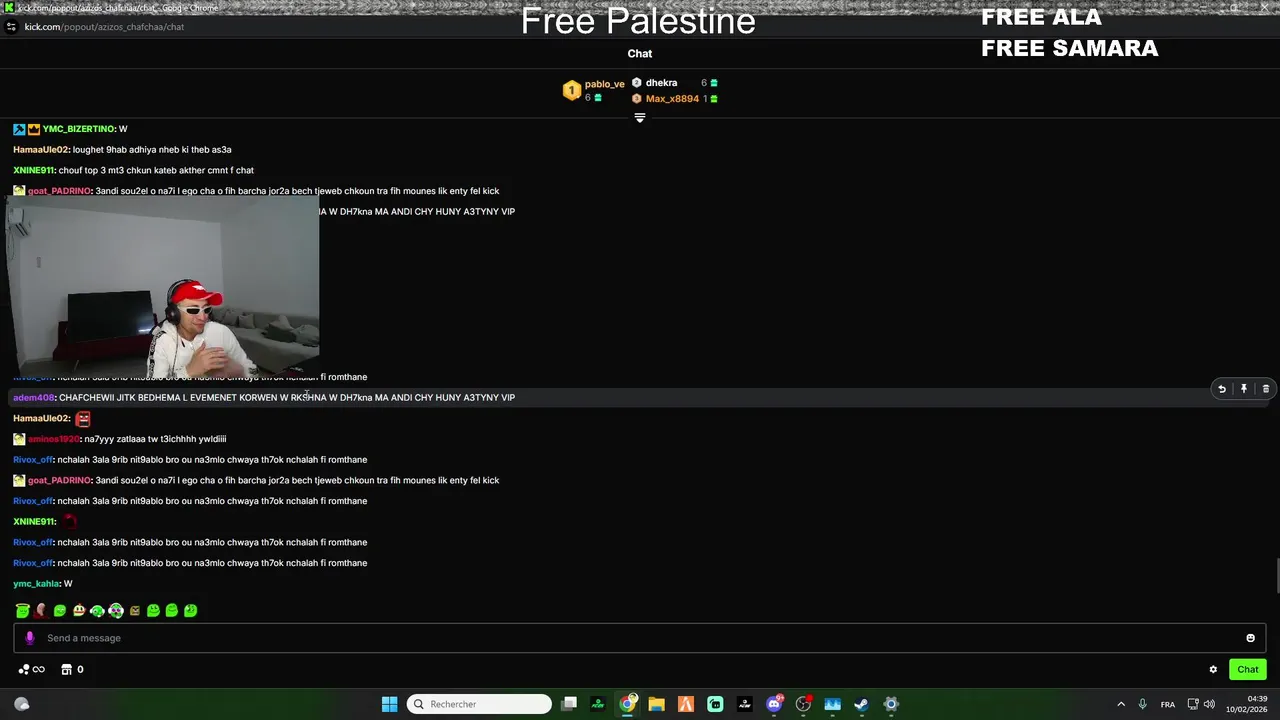Collapse the gift leaderboard with the arrow icon
This screenshot has height=720, width=1280.
(x=640, y=118)
